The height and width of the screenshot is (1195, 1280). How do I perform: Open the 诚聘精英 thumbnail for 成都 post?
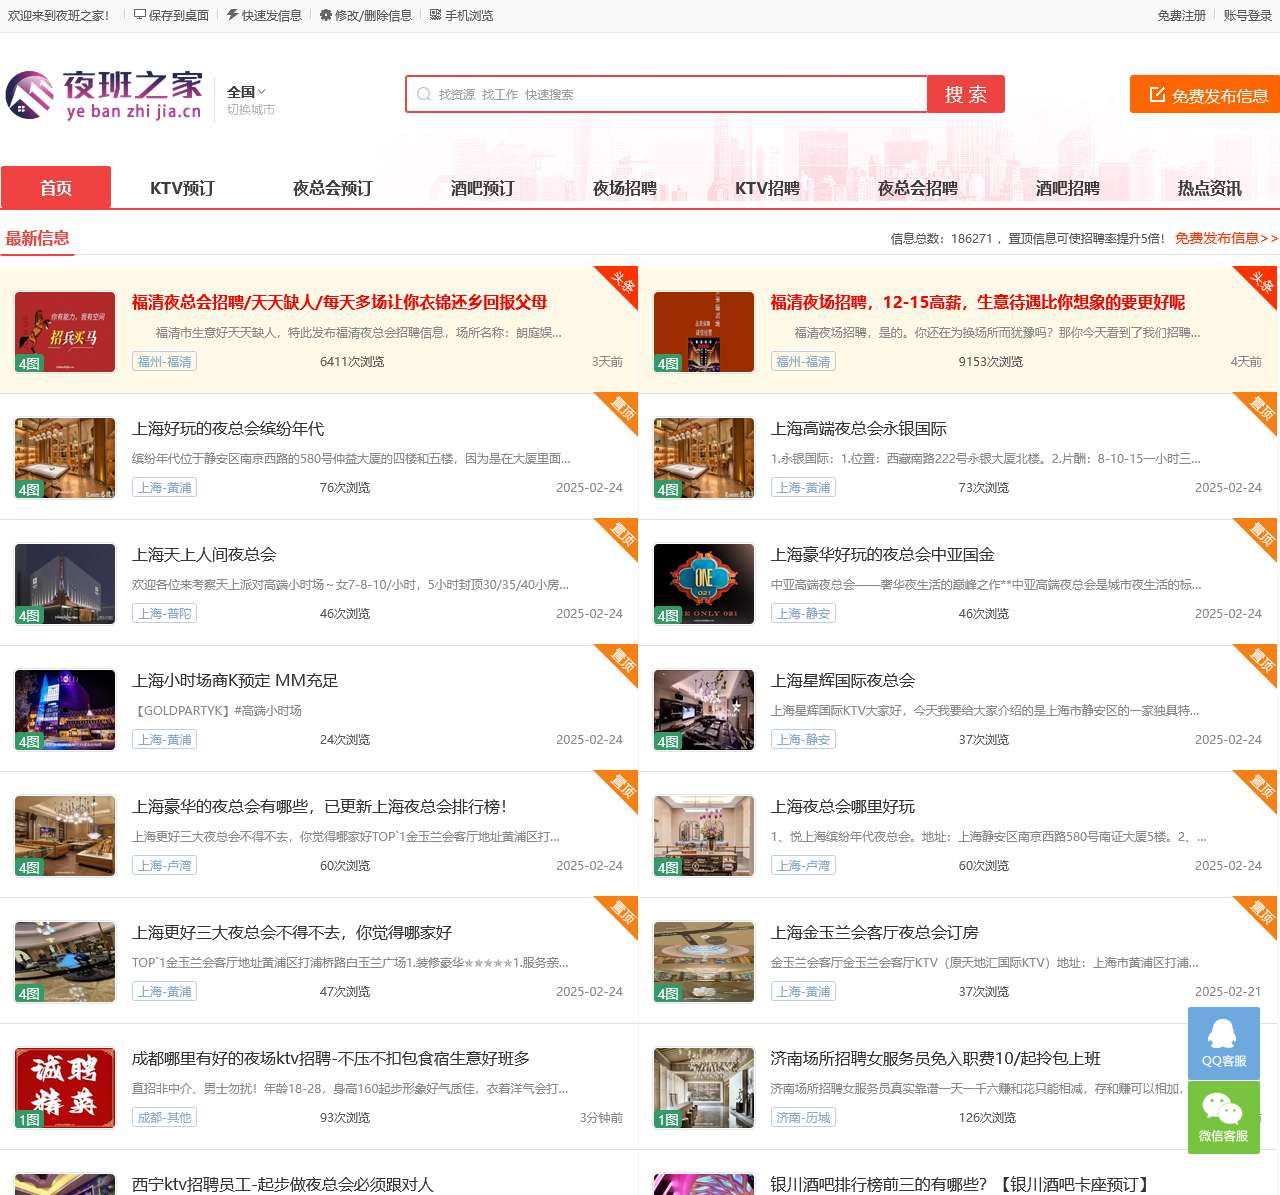point(65,1088)
